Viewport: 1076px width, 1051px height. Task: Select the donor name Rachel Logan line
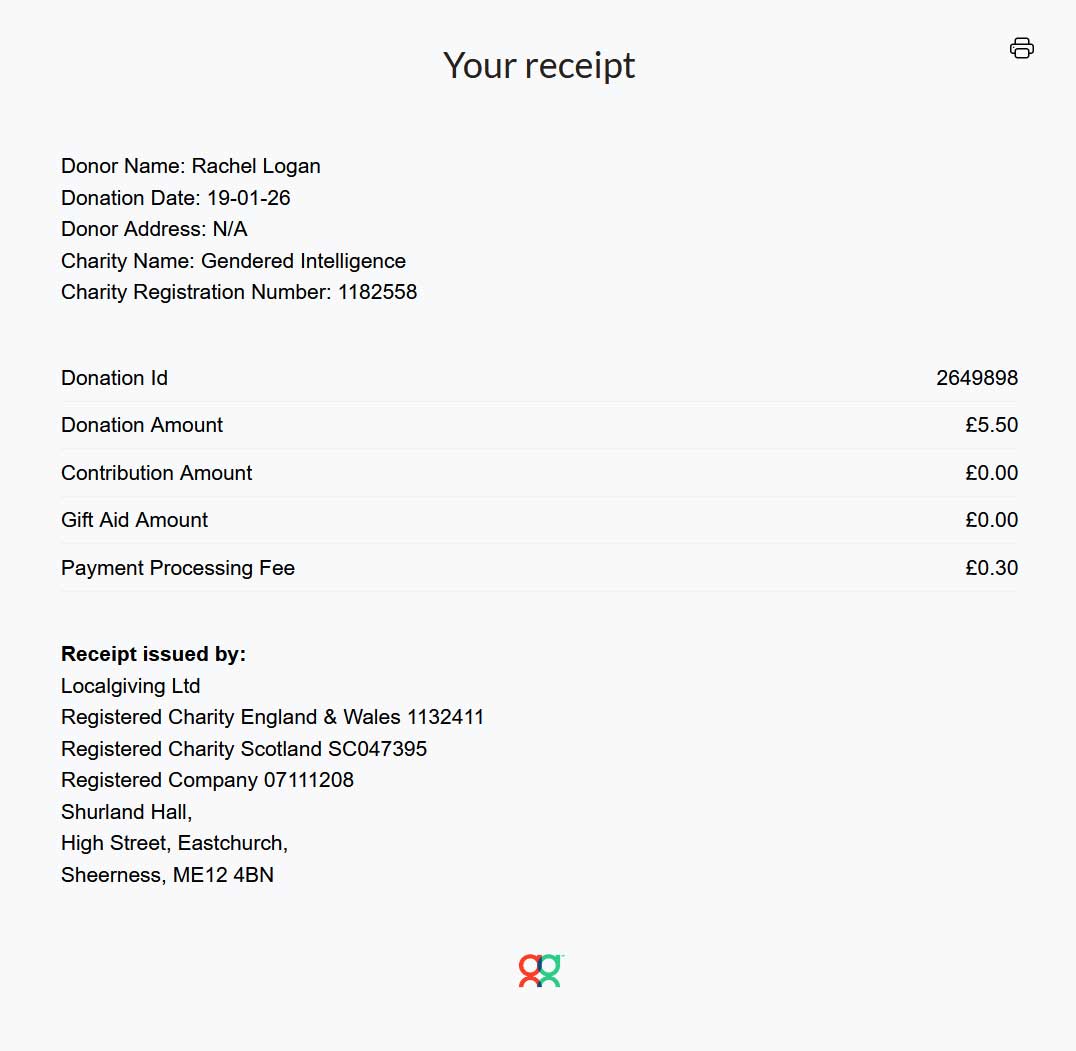(191, 166)
